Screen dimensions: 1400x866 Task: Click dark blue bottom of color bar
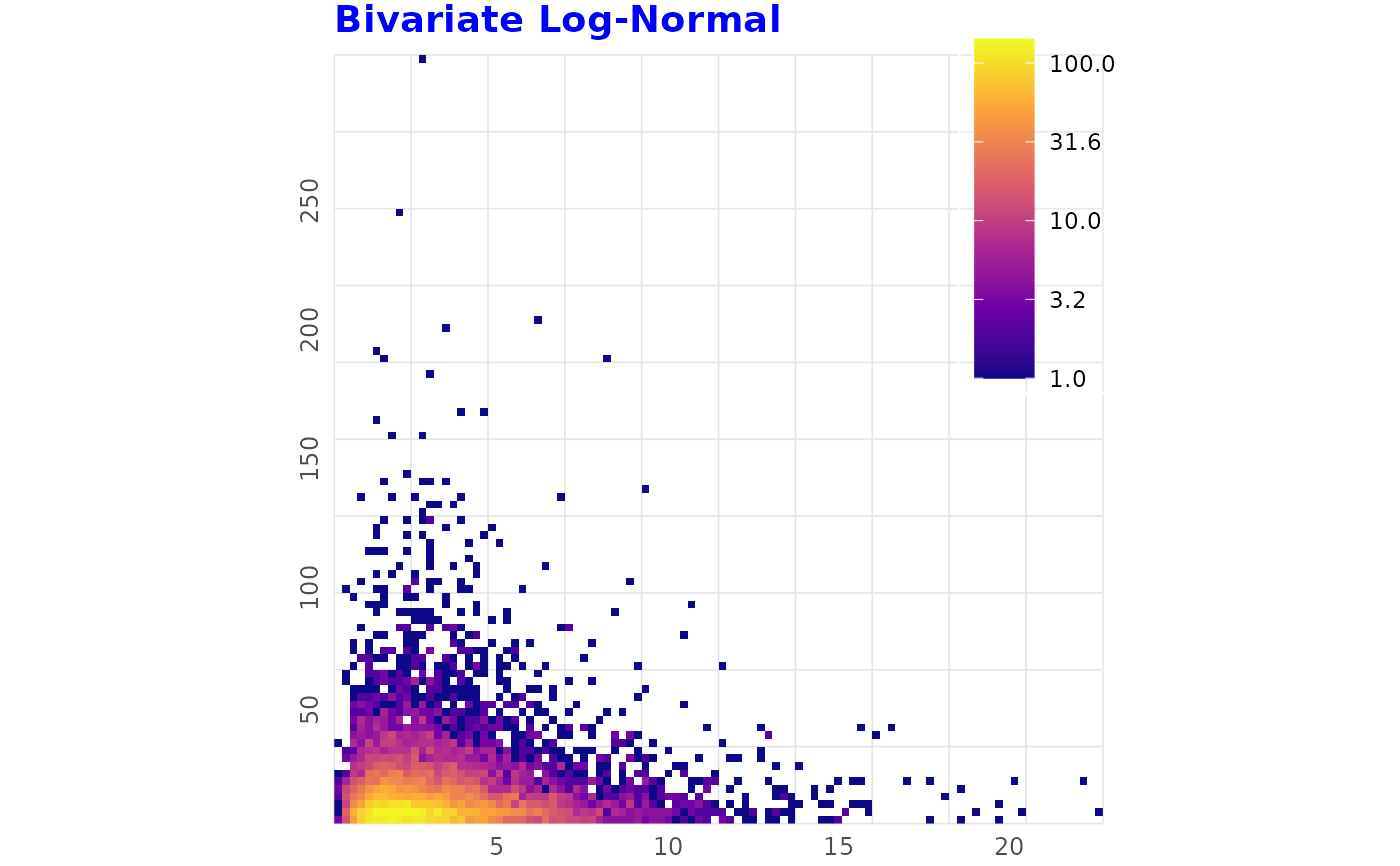pyautogui.click(x=1004, y=373)
